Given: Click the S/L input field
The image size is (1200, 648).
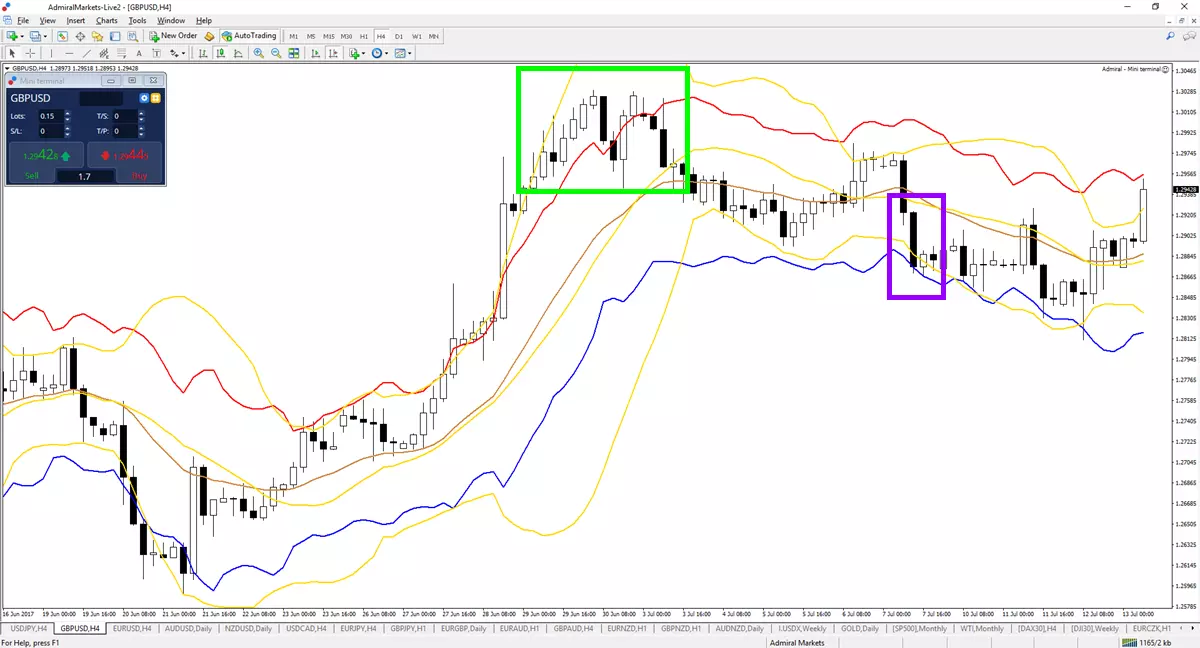Looking at the screenshot, I should click(x=50, y=131).
